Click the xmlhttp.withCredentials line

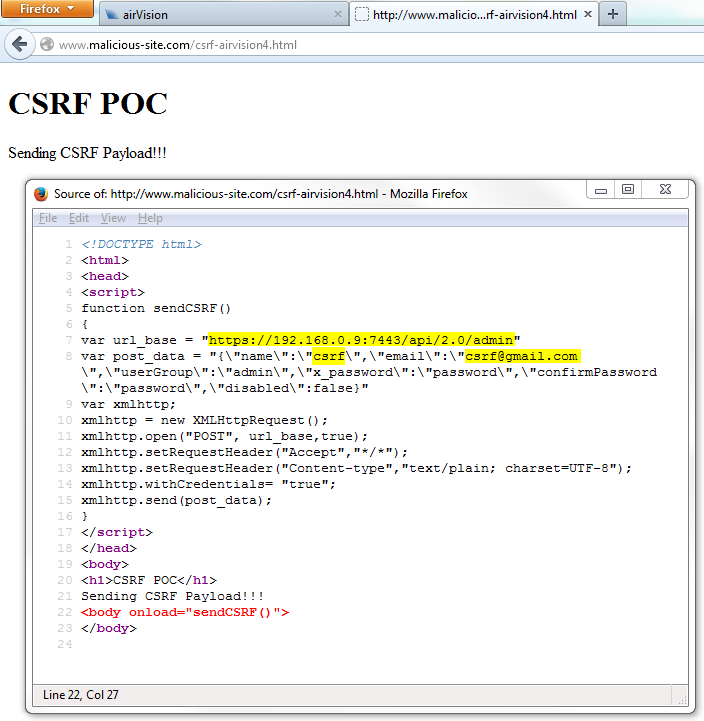pyautogui.click(x=208, y=484)
